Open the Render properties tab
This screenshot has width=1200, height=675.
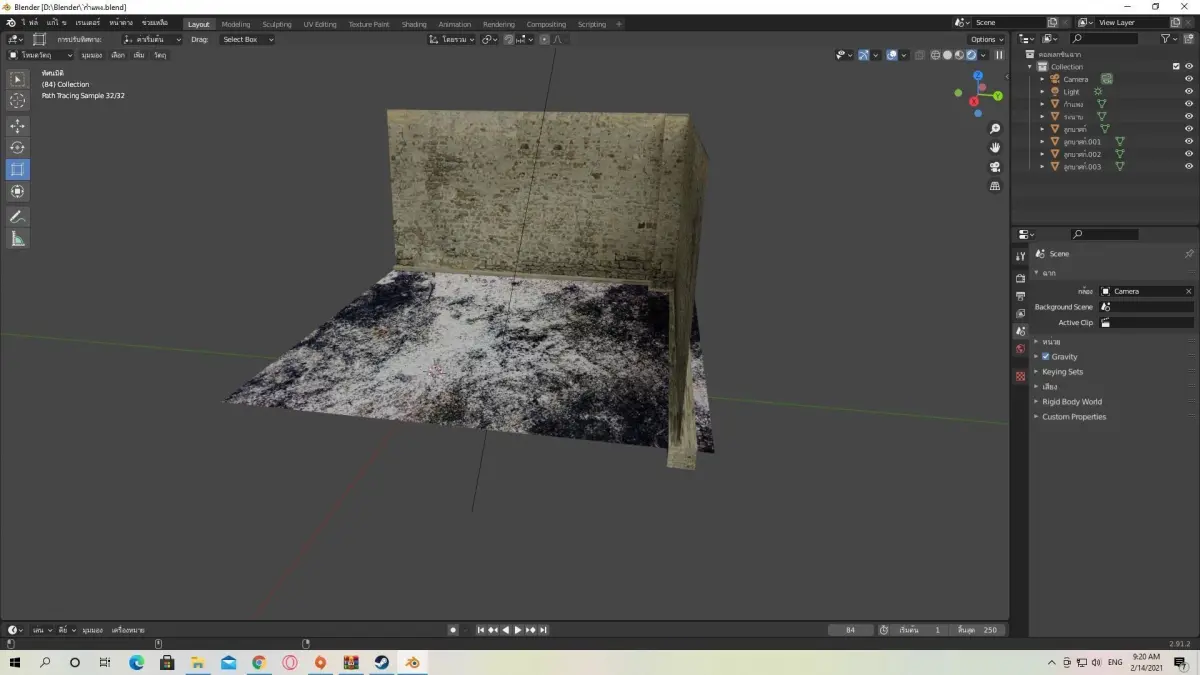1020,277
